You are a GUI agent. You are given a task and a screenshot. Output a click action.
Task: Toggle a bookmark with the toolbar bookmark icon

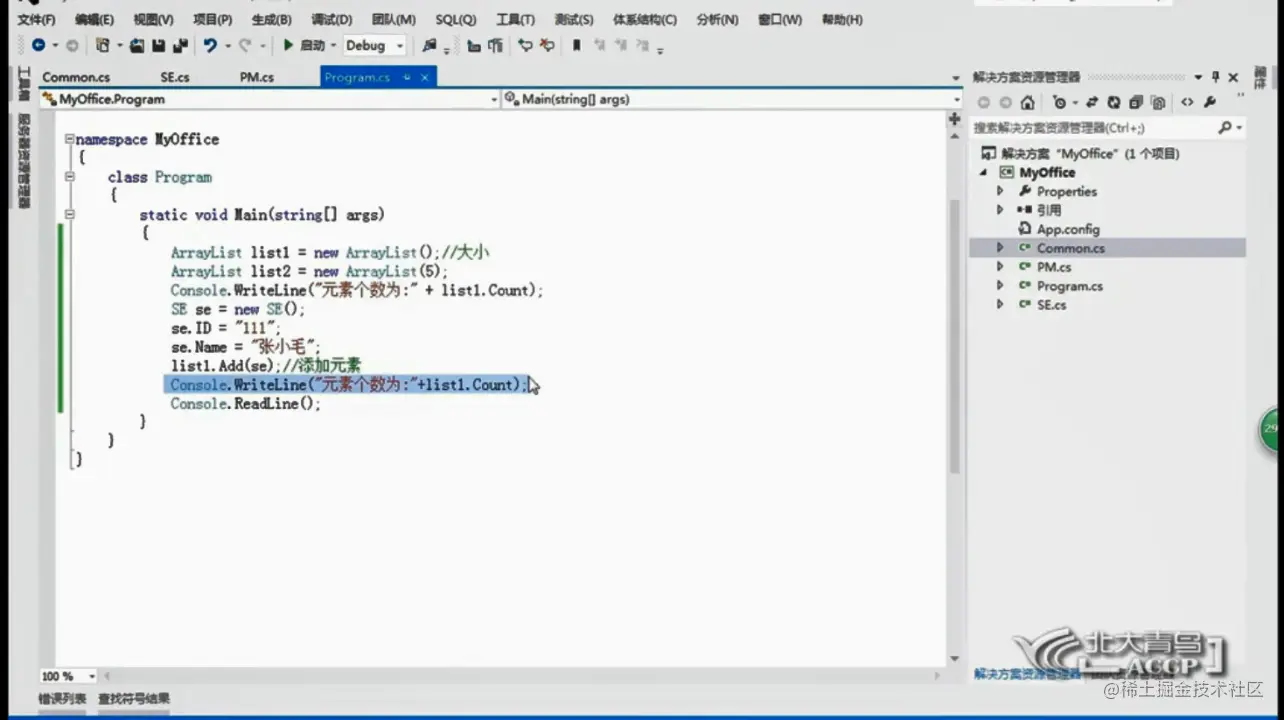pos(576,45)
